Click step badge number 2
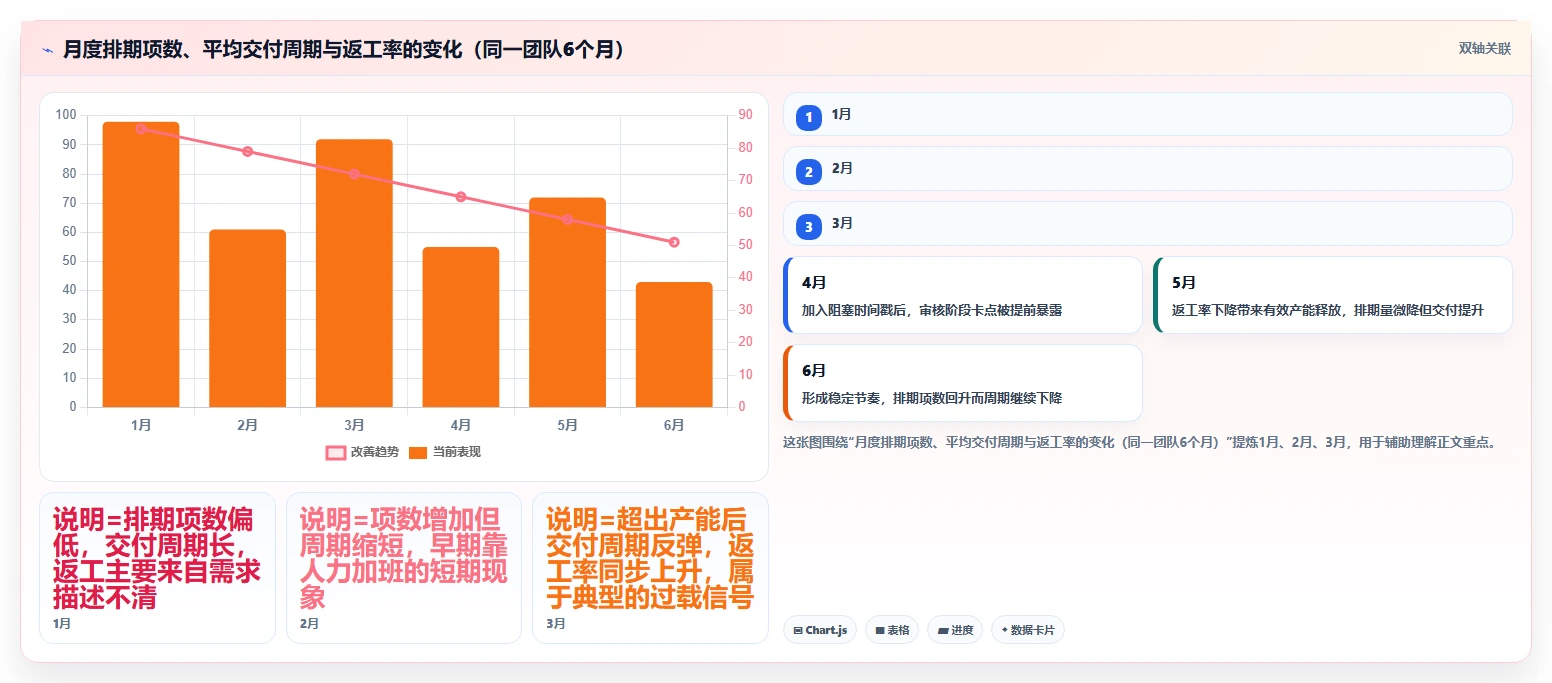 tap(809, 172)
